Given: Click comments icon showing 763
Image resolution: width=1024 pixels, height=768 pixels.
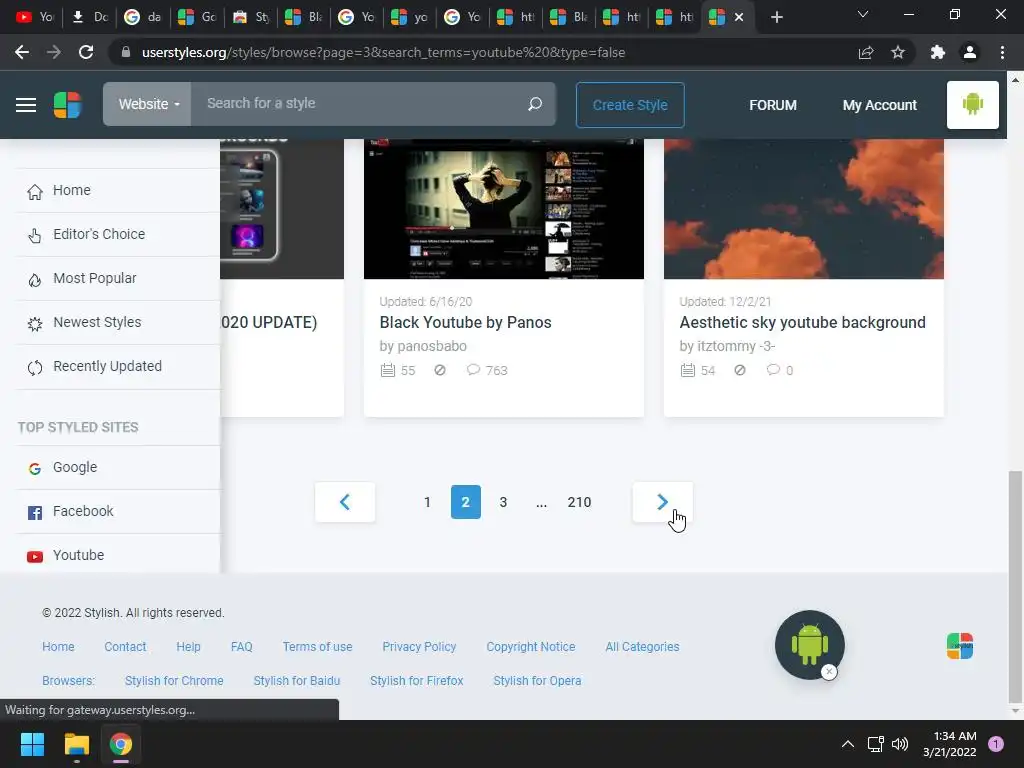Looking at the screenshot, I should 473,370.
